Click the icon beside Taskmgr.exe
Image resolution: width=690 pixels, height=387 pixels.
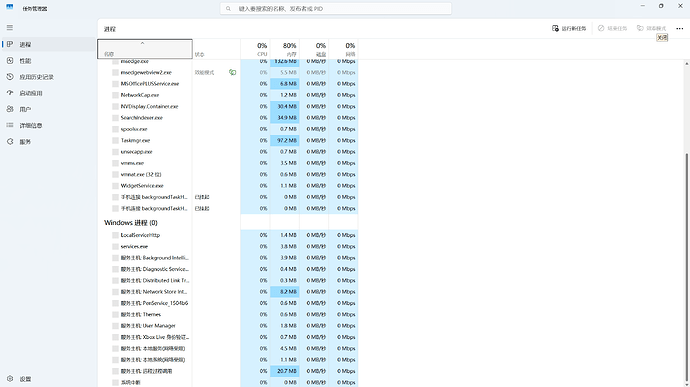pos(115,140)
